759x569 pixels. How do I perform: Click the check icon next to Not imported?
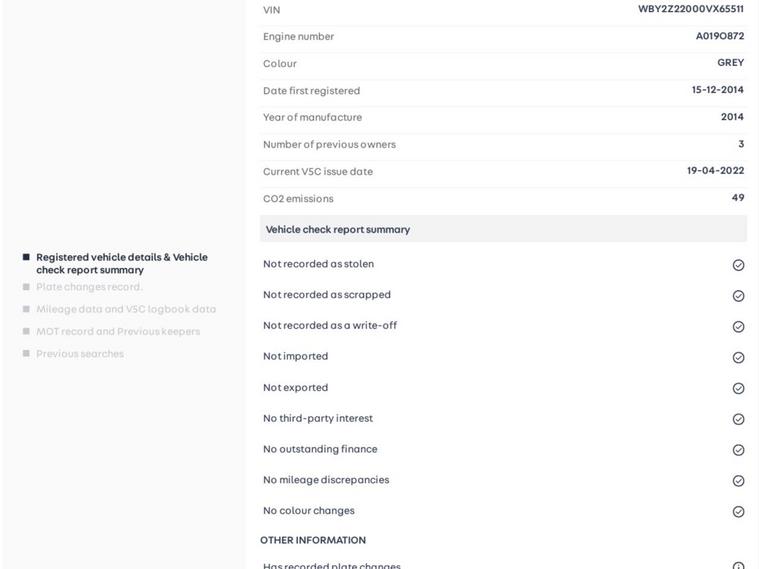738,358
